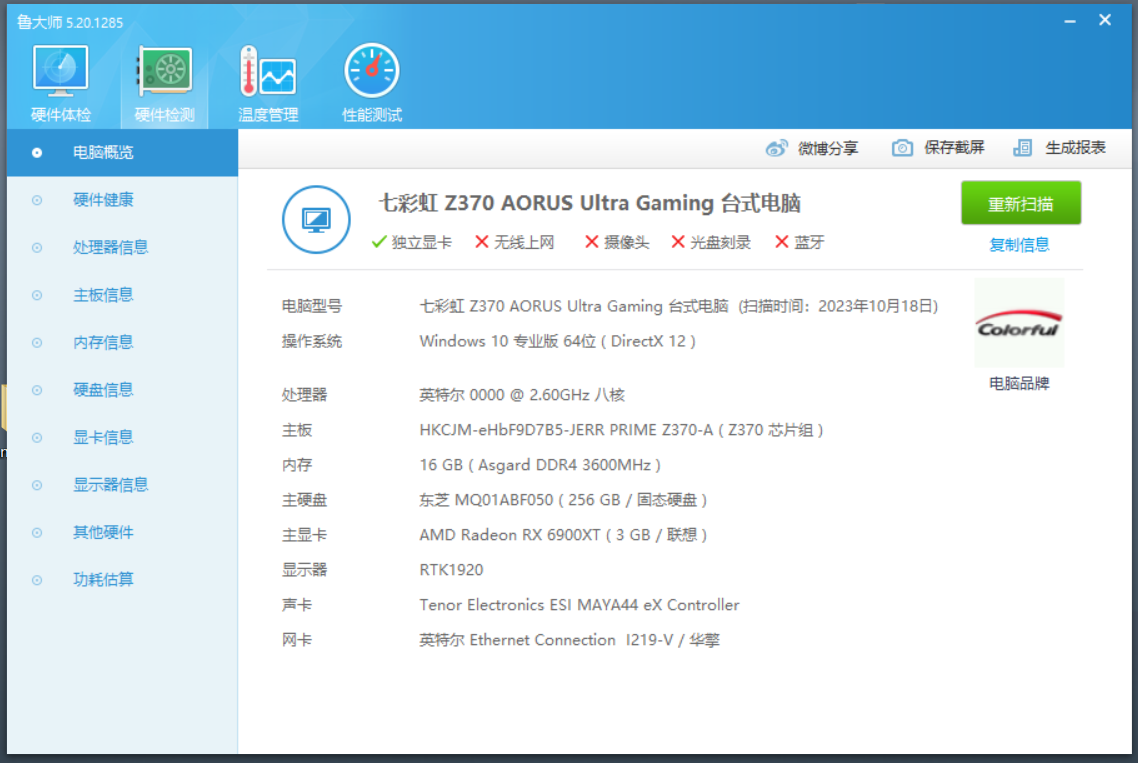Click the memory value 16 GB Asgard DDR4
Image resolution: width=1138 pixels, height=763 pixels.
coord(540,465)
